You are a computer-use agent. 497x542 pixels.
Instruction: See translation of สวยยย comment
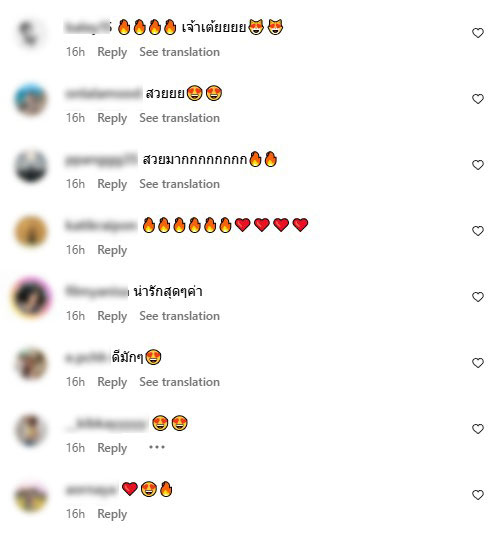click(x=179, y=118)
